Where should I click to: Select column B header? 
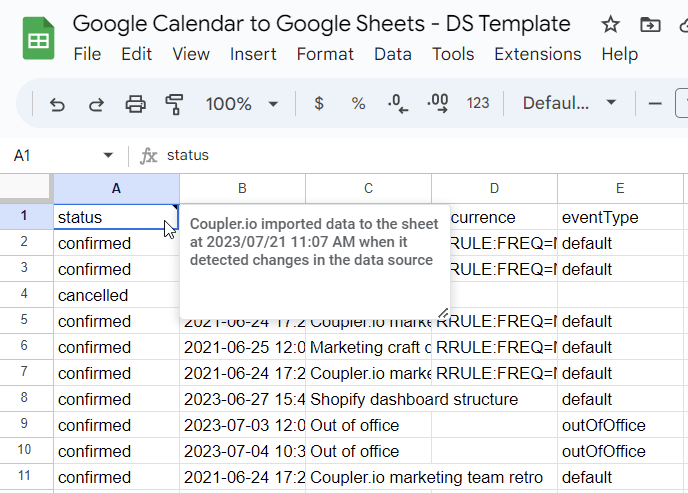242,189
